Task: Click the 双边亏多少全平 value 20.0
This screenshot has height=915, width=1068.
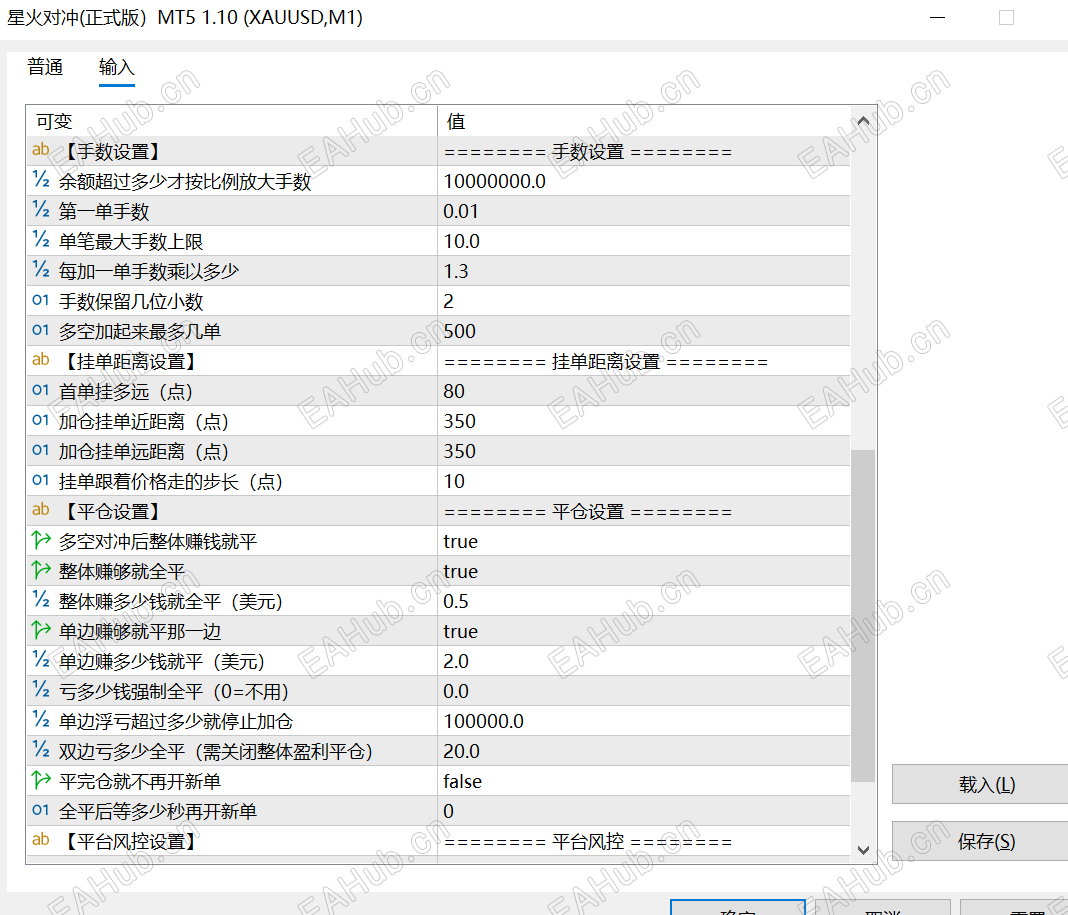Action: (462, 751)
